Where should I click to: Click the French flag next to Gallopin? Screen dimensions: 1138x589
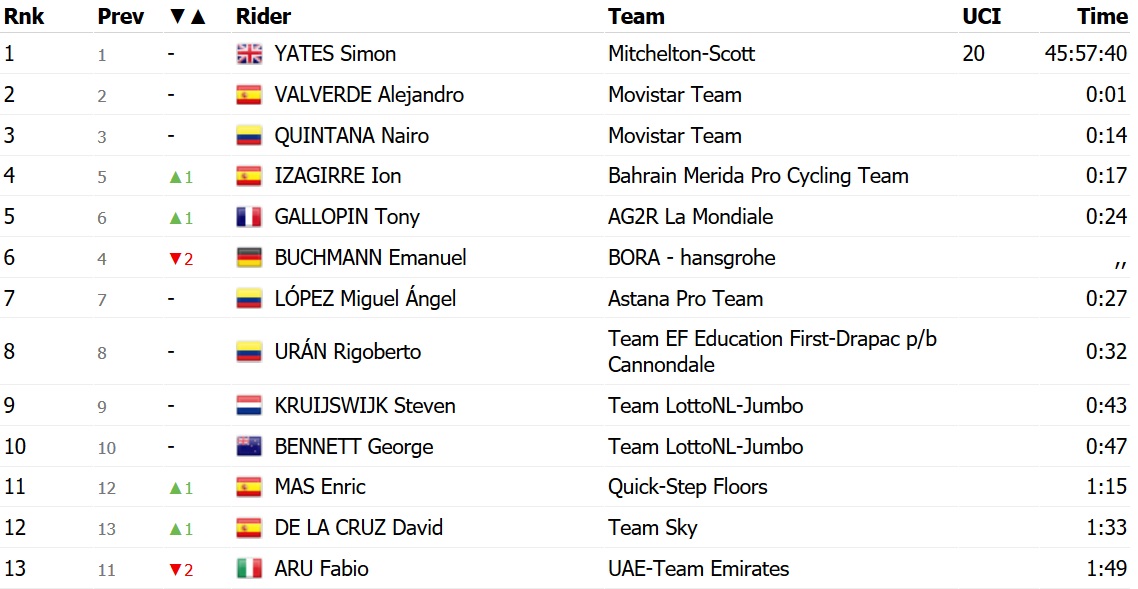(249, 217)
